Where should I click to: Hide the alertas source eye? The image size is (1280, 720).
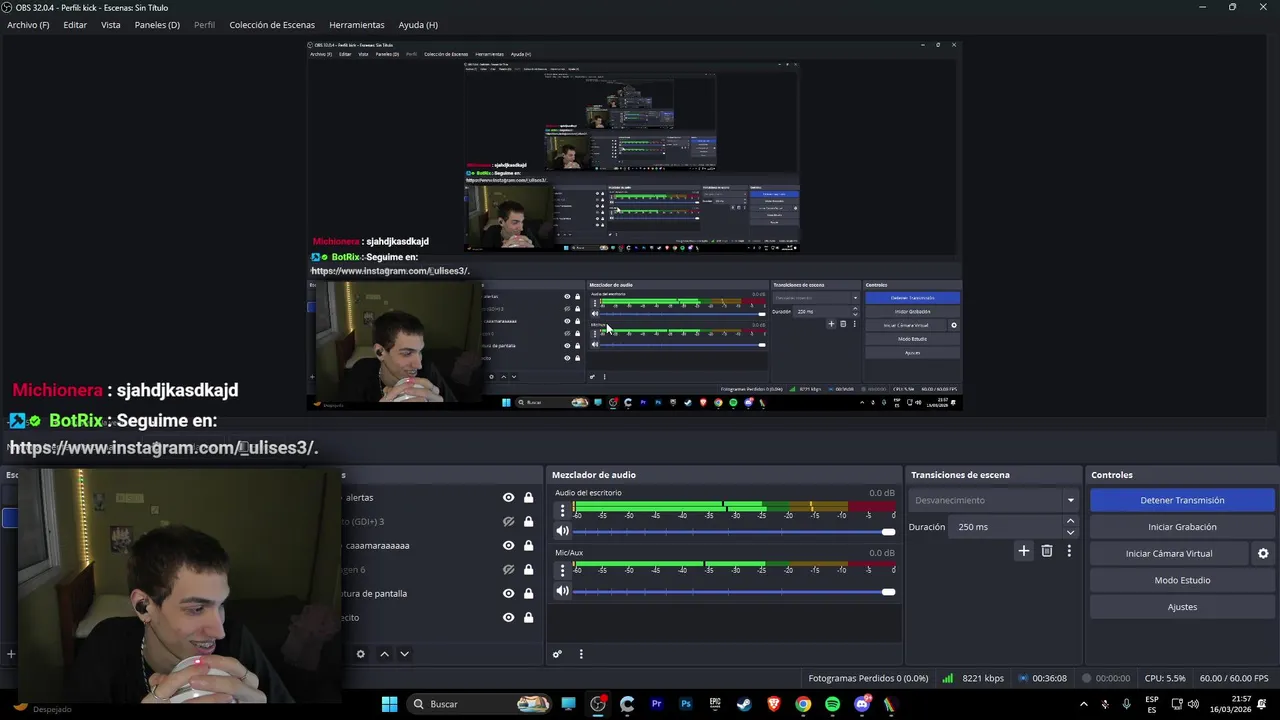click(x=508, y=497)
